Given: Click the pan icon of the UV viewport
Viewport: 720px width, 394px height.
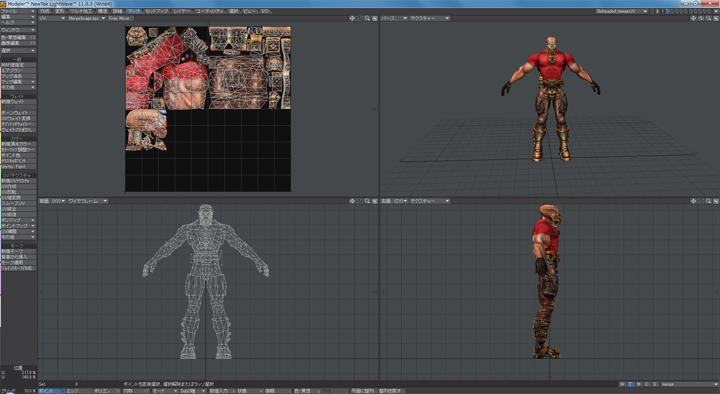Looking at the screenshot, I should coord(352,18).
